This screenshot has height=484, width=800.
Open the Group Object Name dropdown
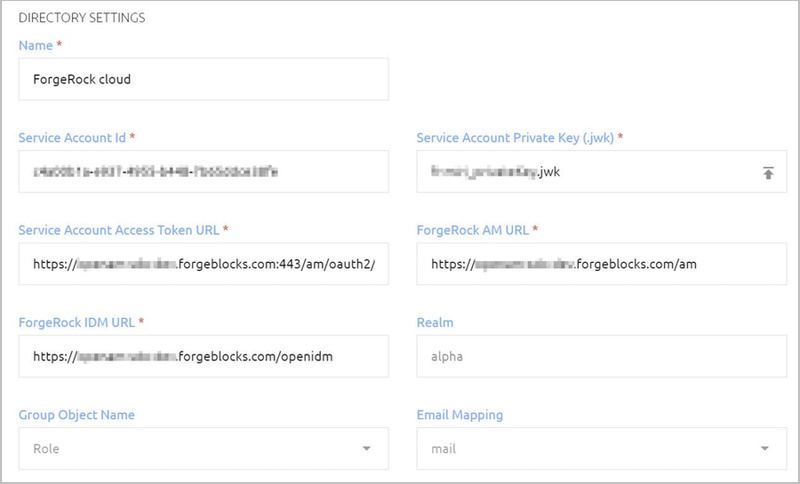pyautogui.click(x=204, y=448)
